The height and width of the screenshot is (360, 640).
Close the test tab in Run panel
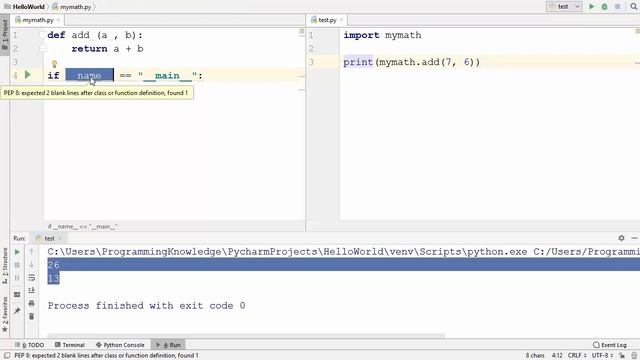pyautogui.click(x=60, y=238)
